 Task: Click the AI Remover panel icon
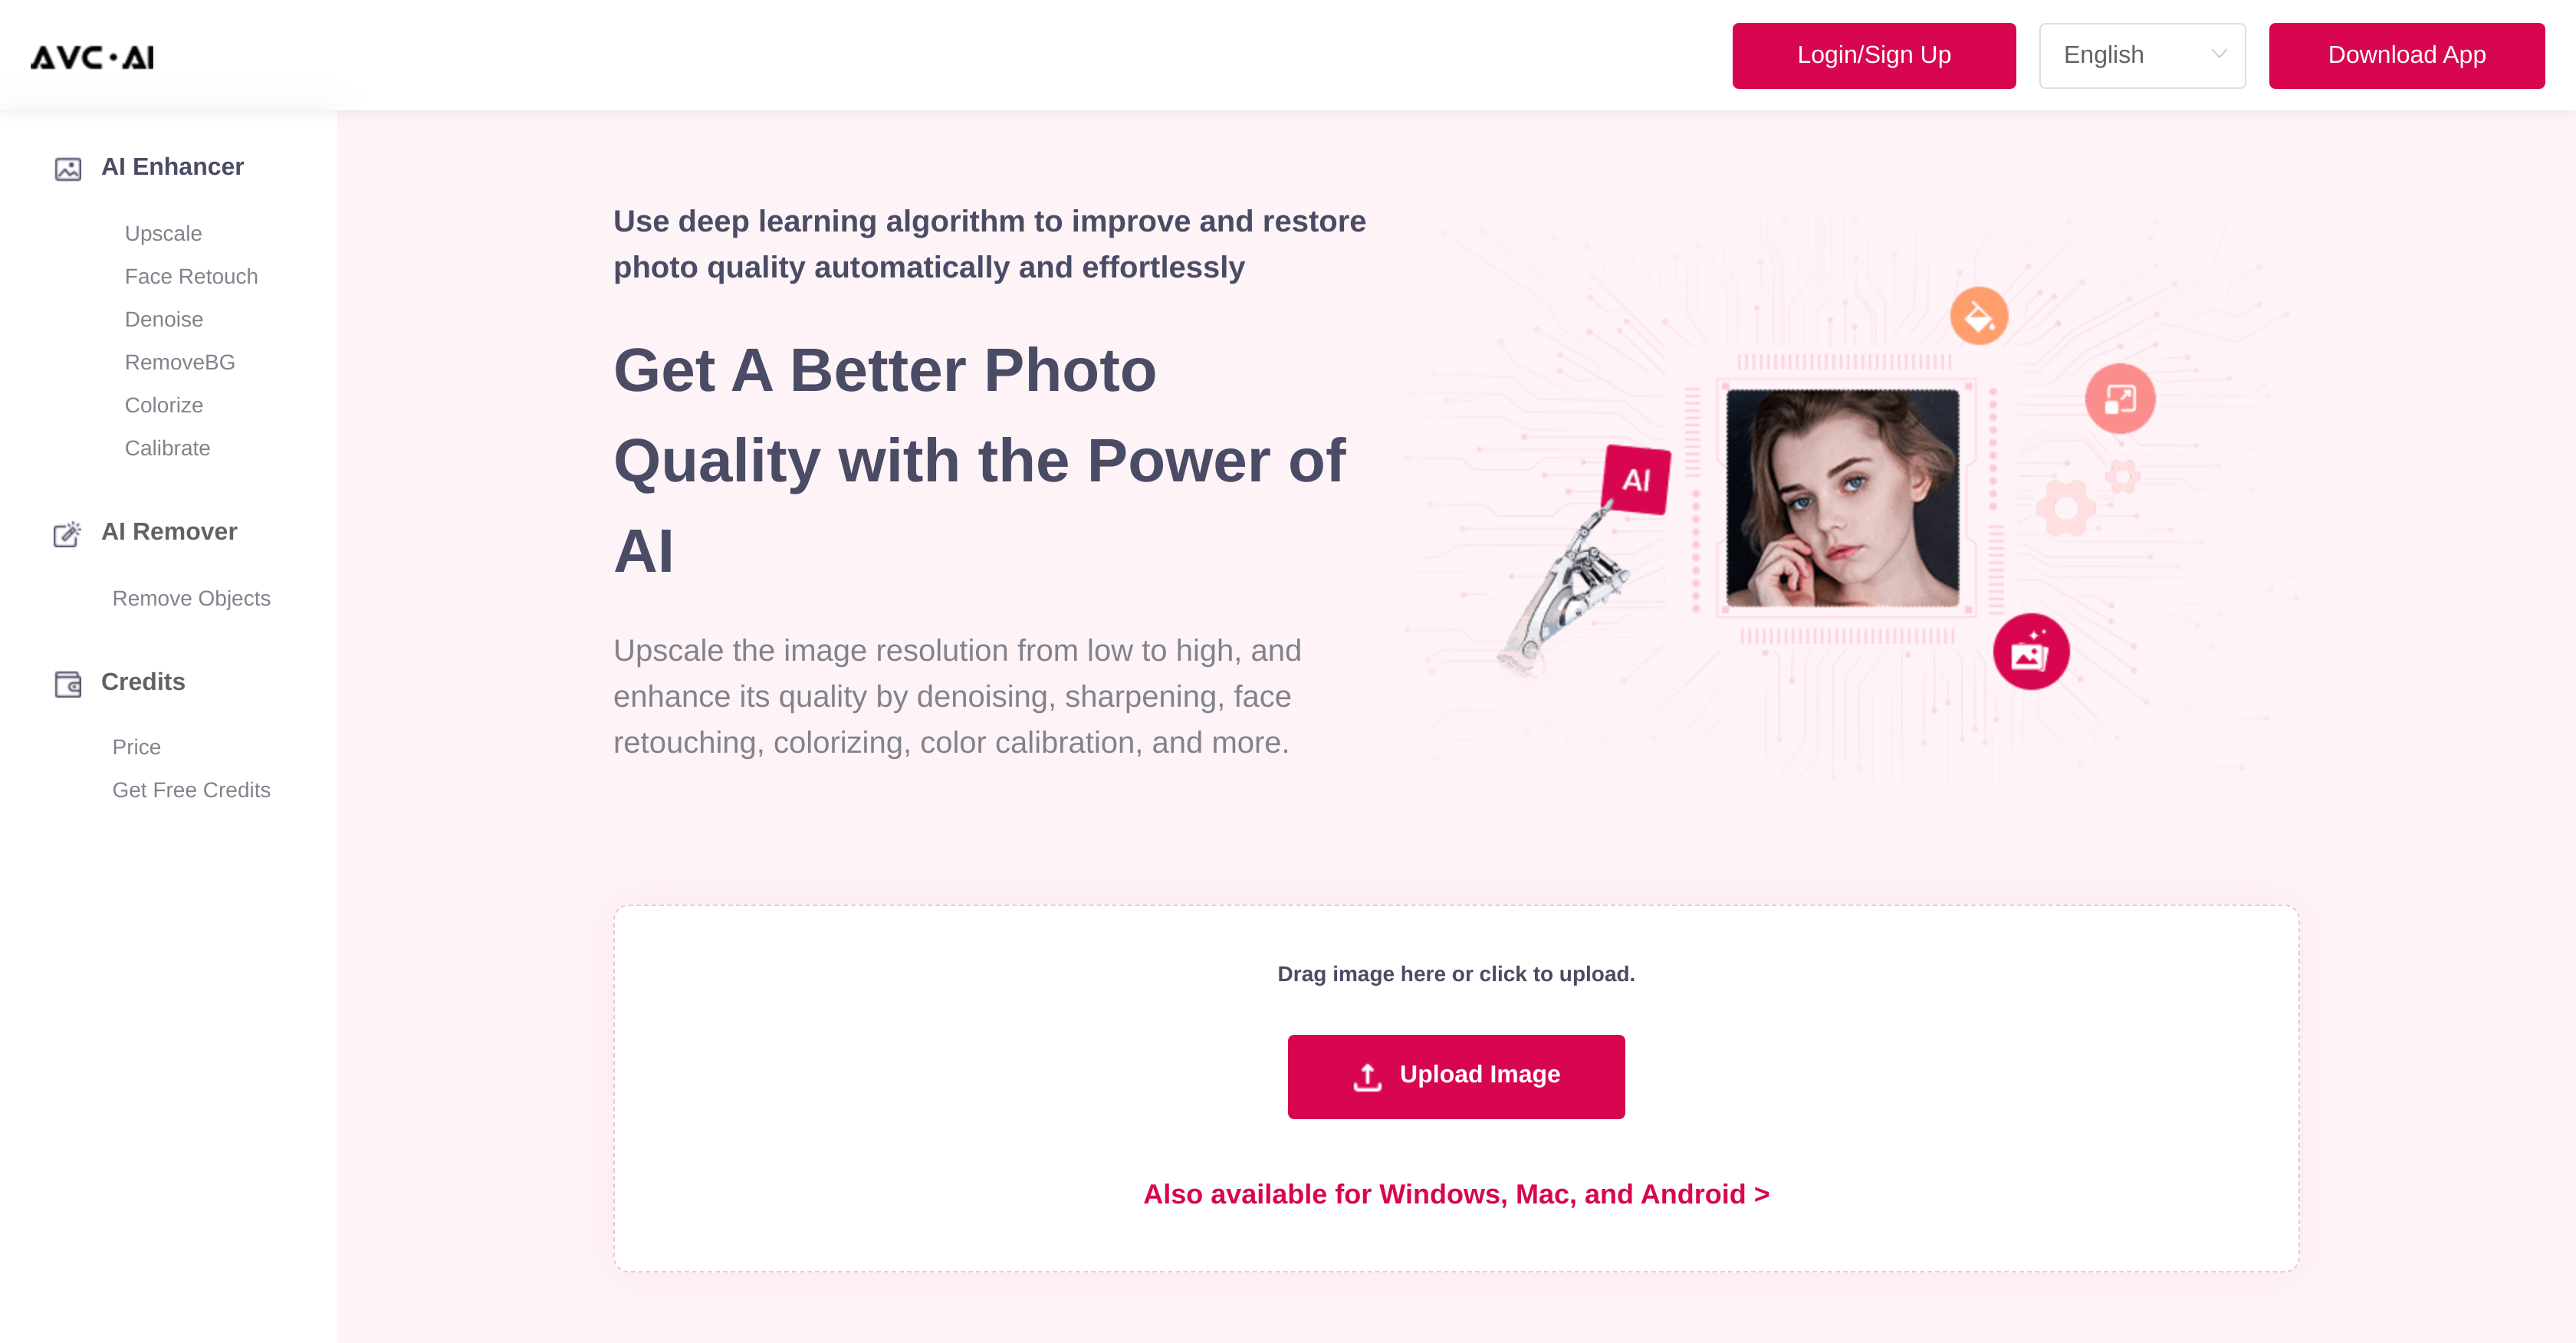tap(68, 532)
